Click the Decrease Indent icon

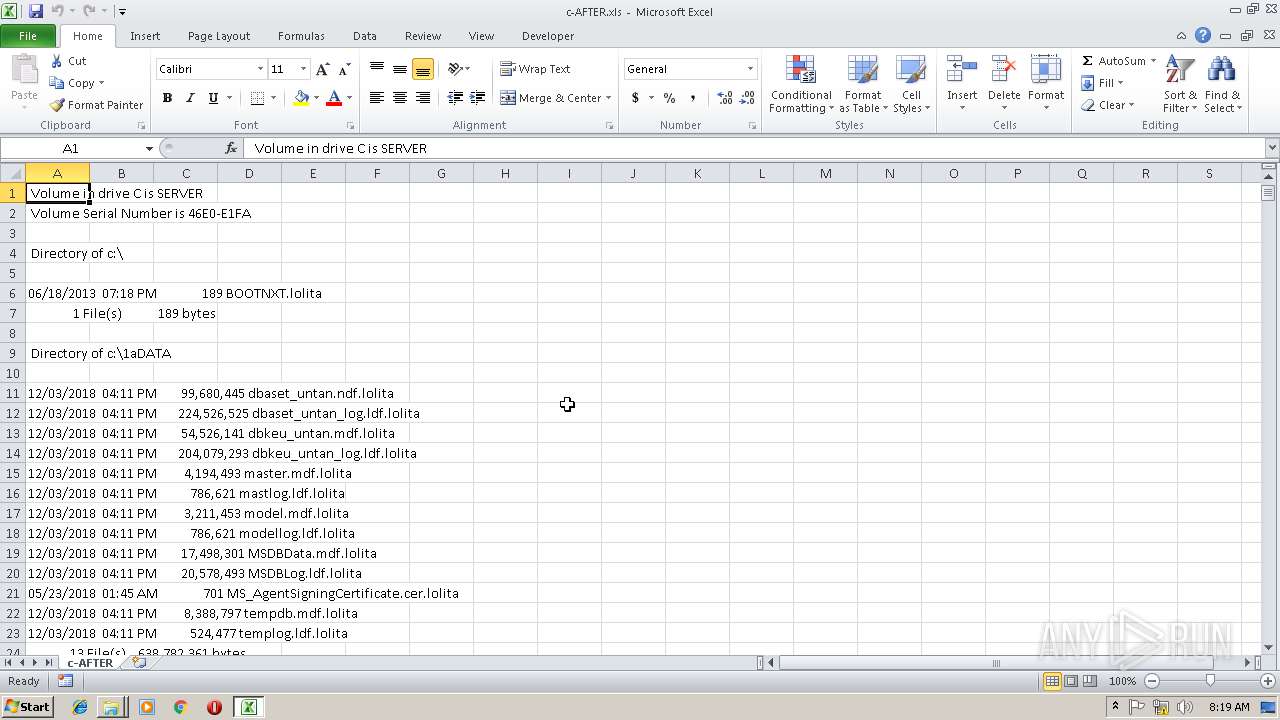455,98
